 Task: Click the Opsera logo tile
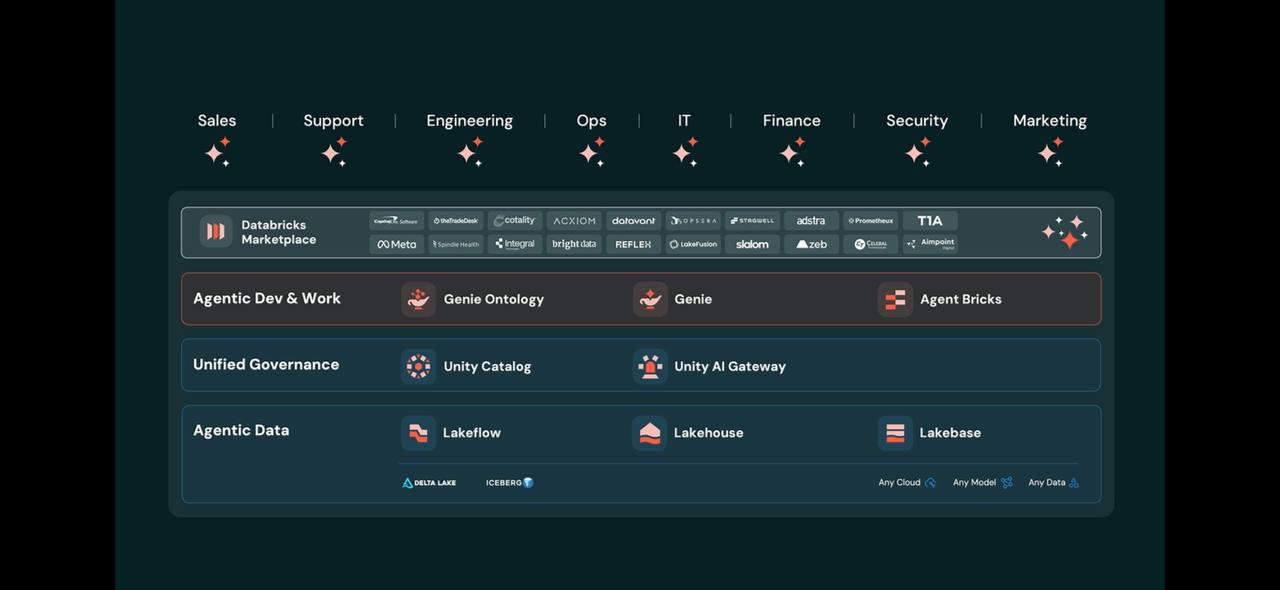pos(692,221)
